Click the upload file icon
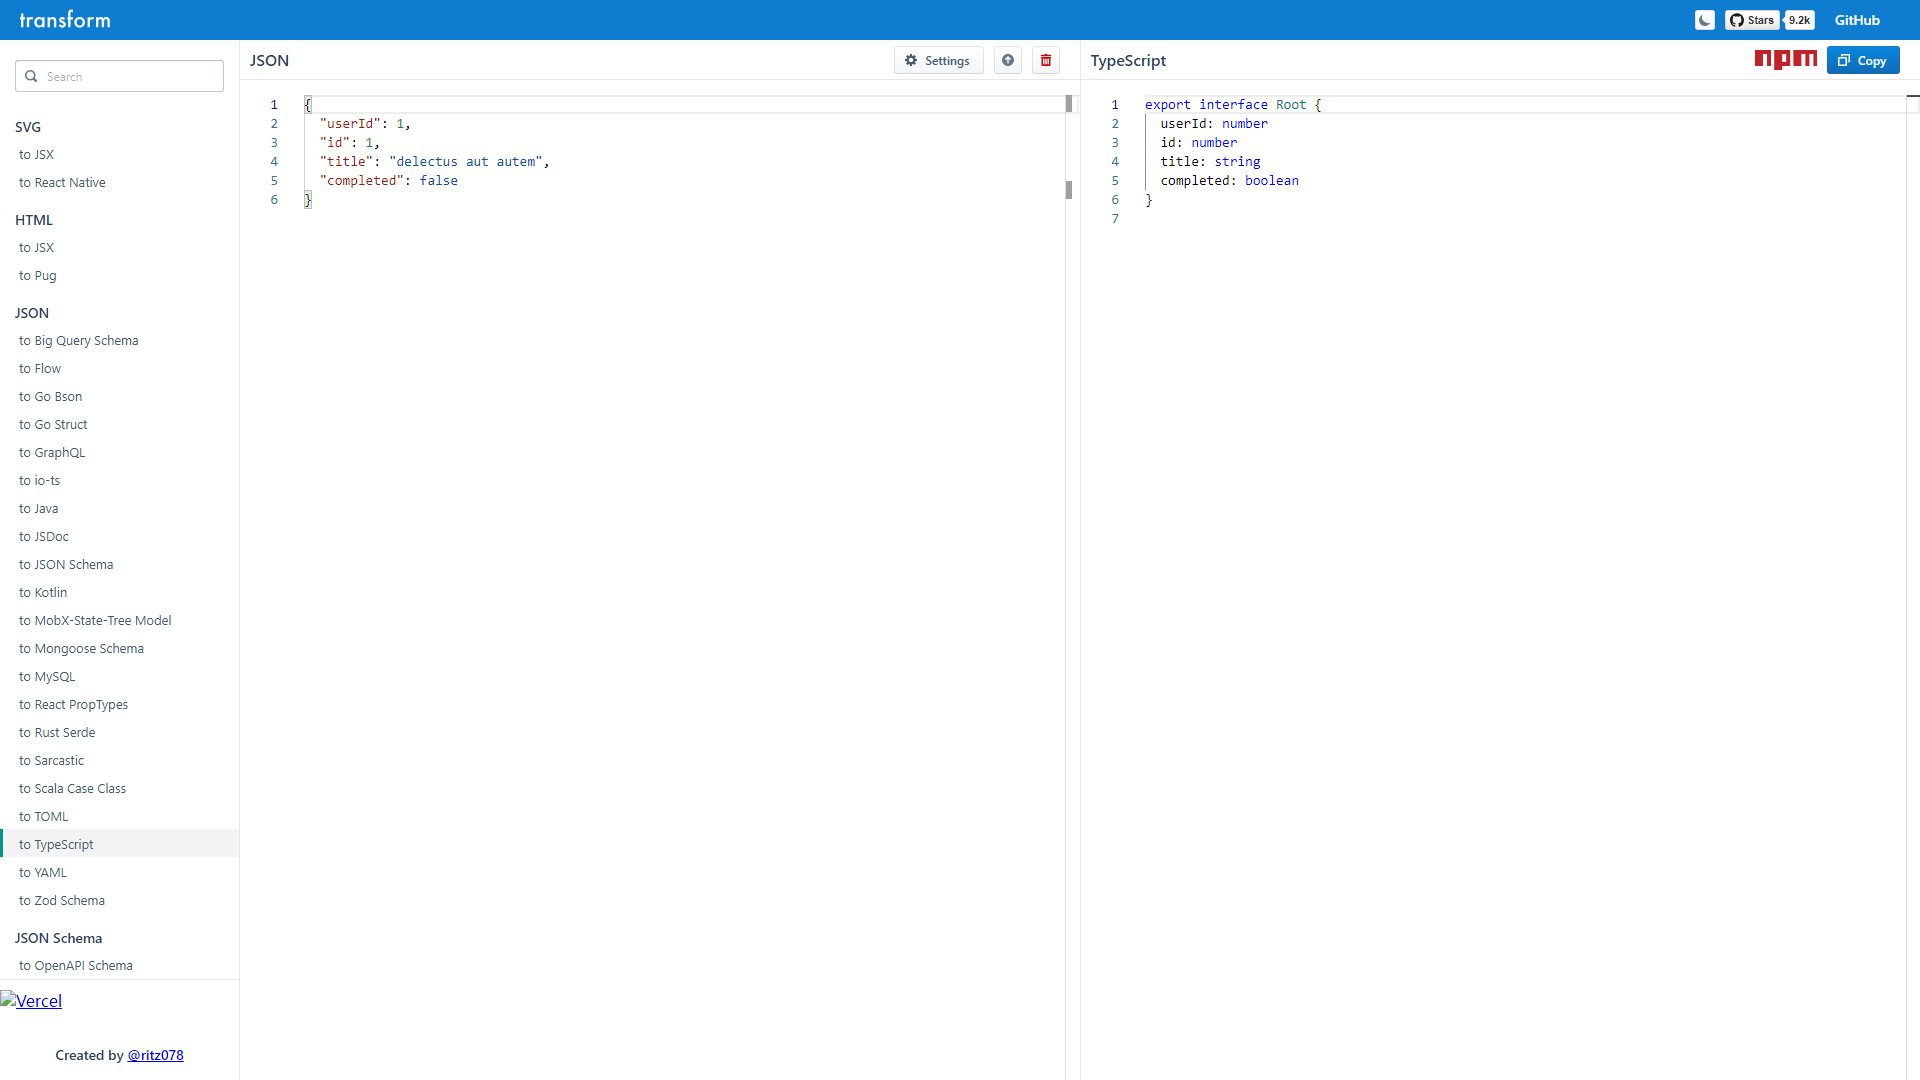Viewport: 1920px width, 1080px height. (x=1008, y=60)
